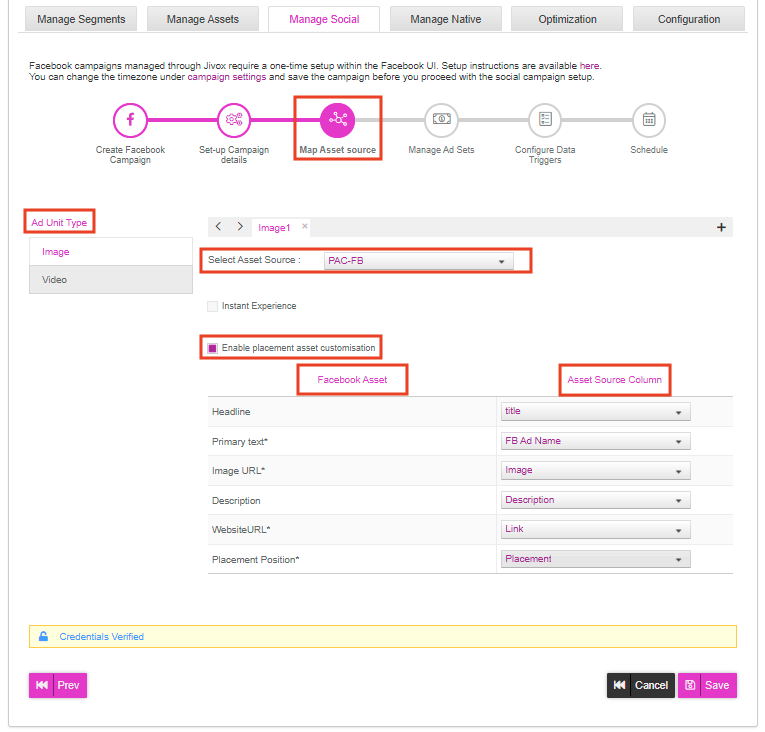The width and height of the screenshot is (765, 732).
Task: Go to the Manage Ad Sets money icon
Action: (x=441, y=120)
